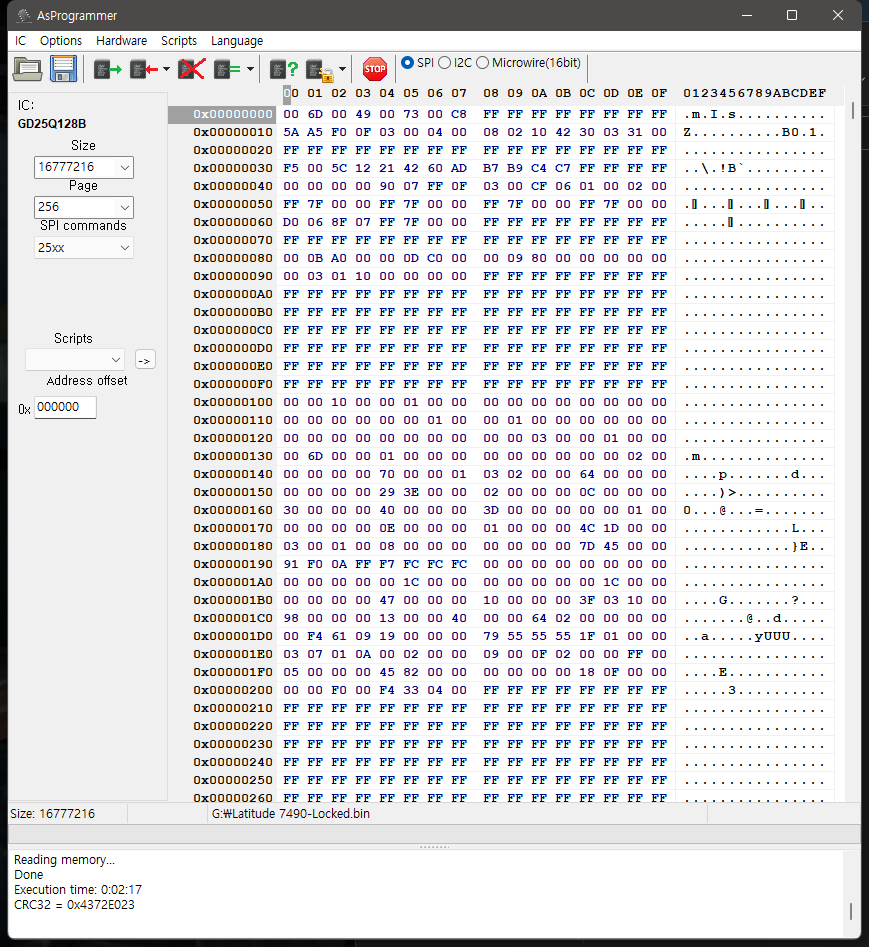Click the 'Size: 16777216' status bar entry
The height and width of the screenshot is (947, 869).
(x=53, y=814)
